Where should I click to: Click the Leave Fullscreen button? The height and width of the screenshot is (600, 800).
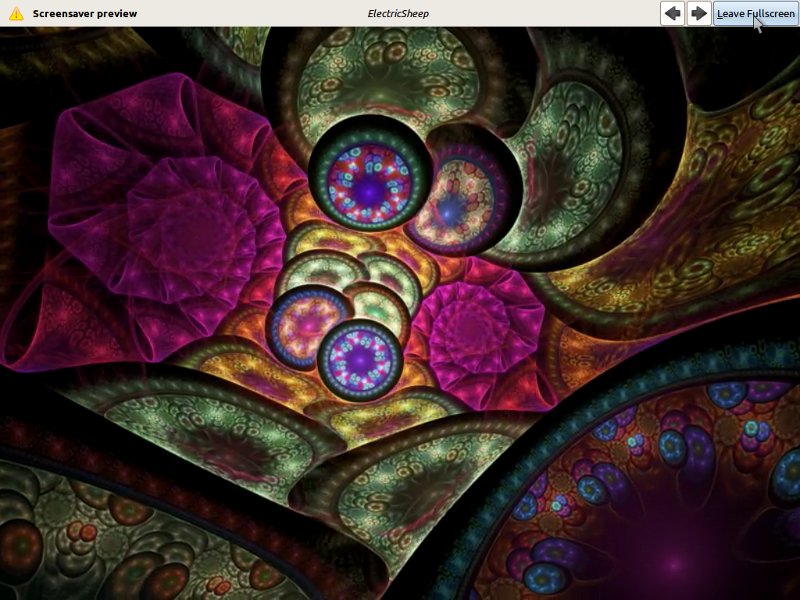pyautogui.click(x=756, y=13)
